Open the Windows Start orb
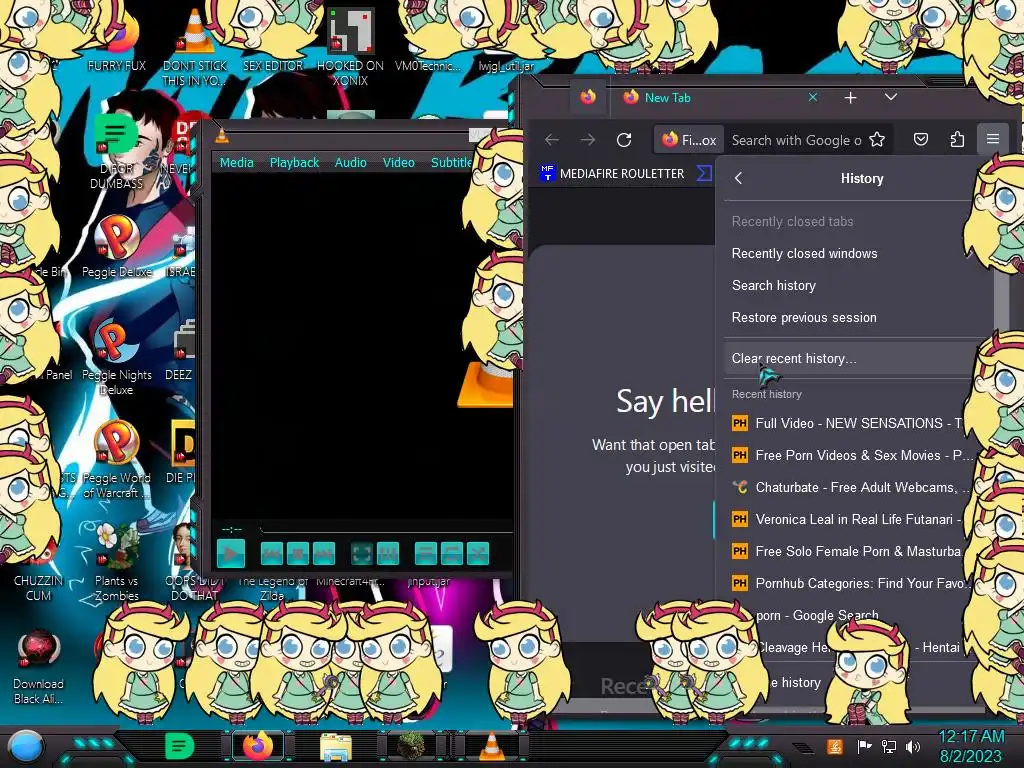Screen dimensions: 1024x768 coord(26,748)
